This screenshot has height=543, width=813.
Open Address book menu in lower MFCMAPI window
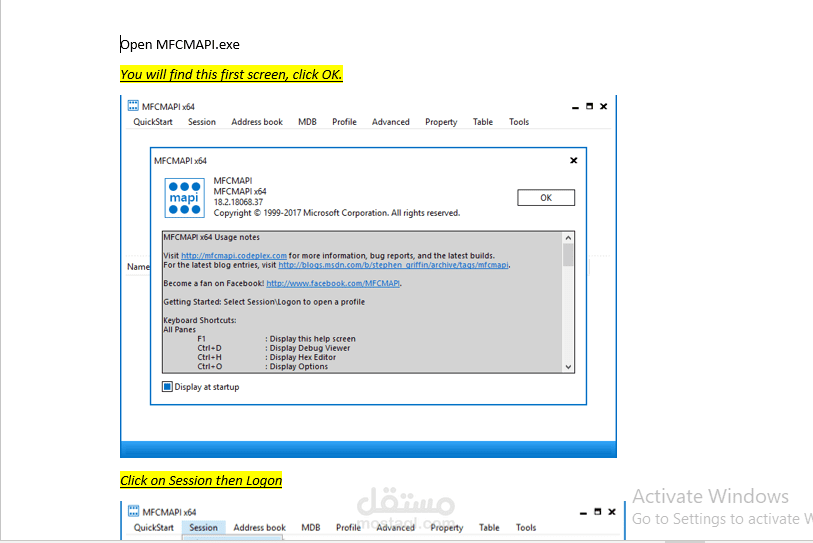(259, 527)
